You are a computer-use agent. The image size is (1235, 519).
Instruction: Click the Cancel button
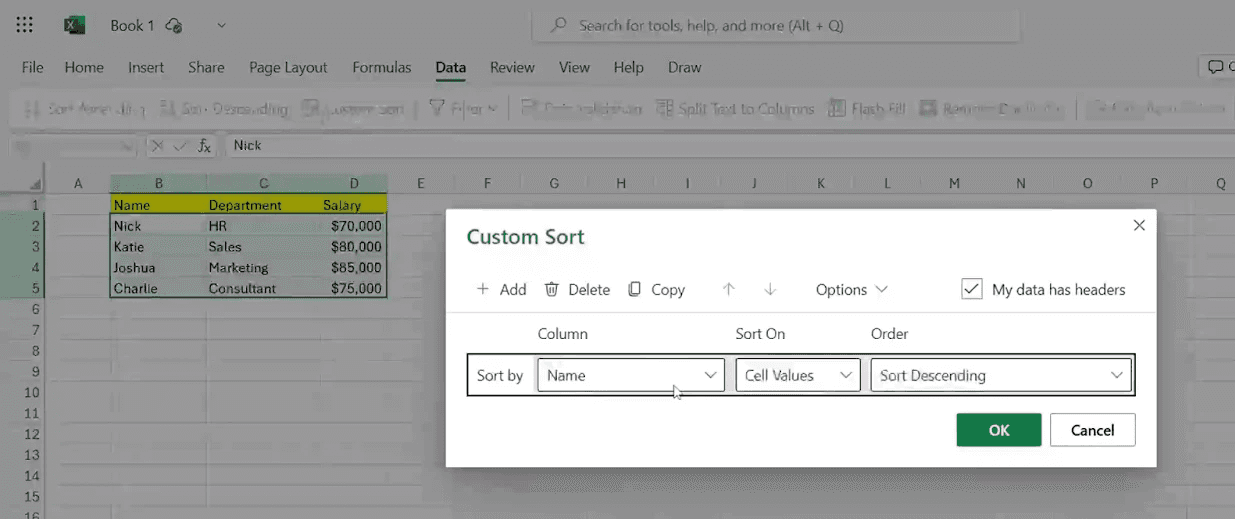(1092, 430)
